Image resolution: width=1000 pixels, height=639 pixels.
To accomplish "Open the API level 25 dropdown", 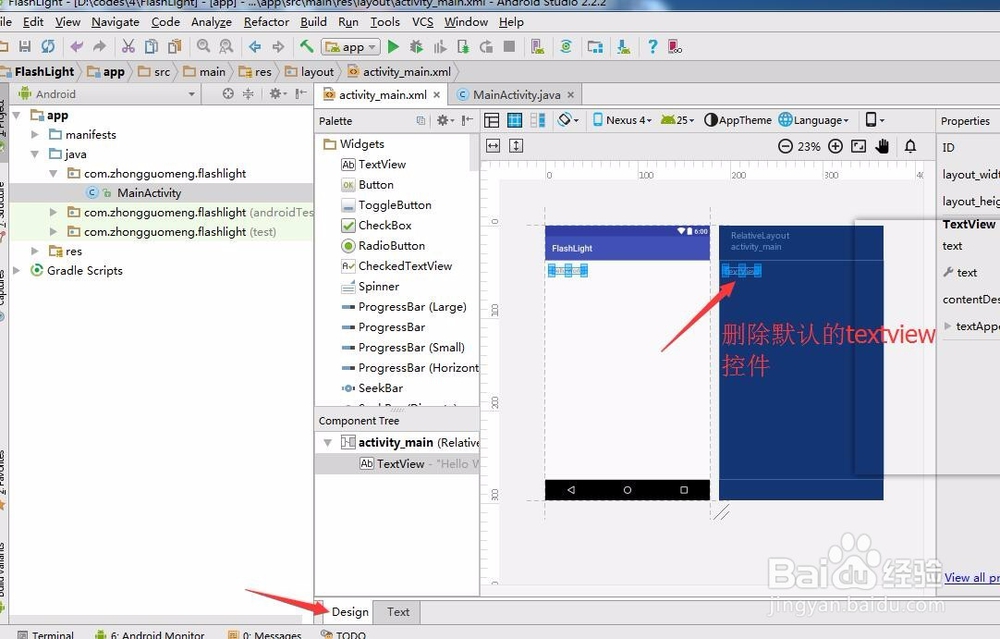I will [x=677, y=119].
